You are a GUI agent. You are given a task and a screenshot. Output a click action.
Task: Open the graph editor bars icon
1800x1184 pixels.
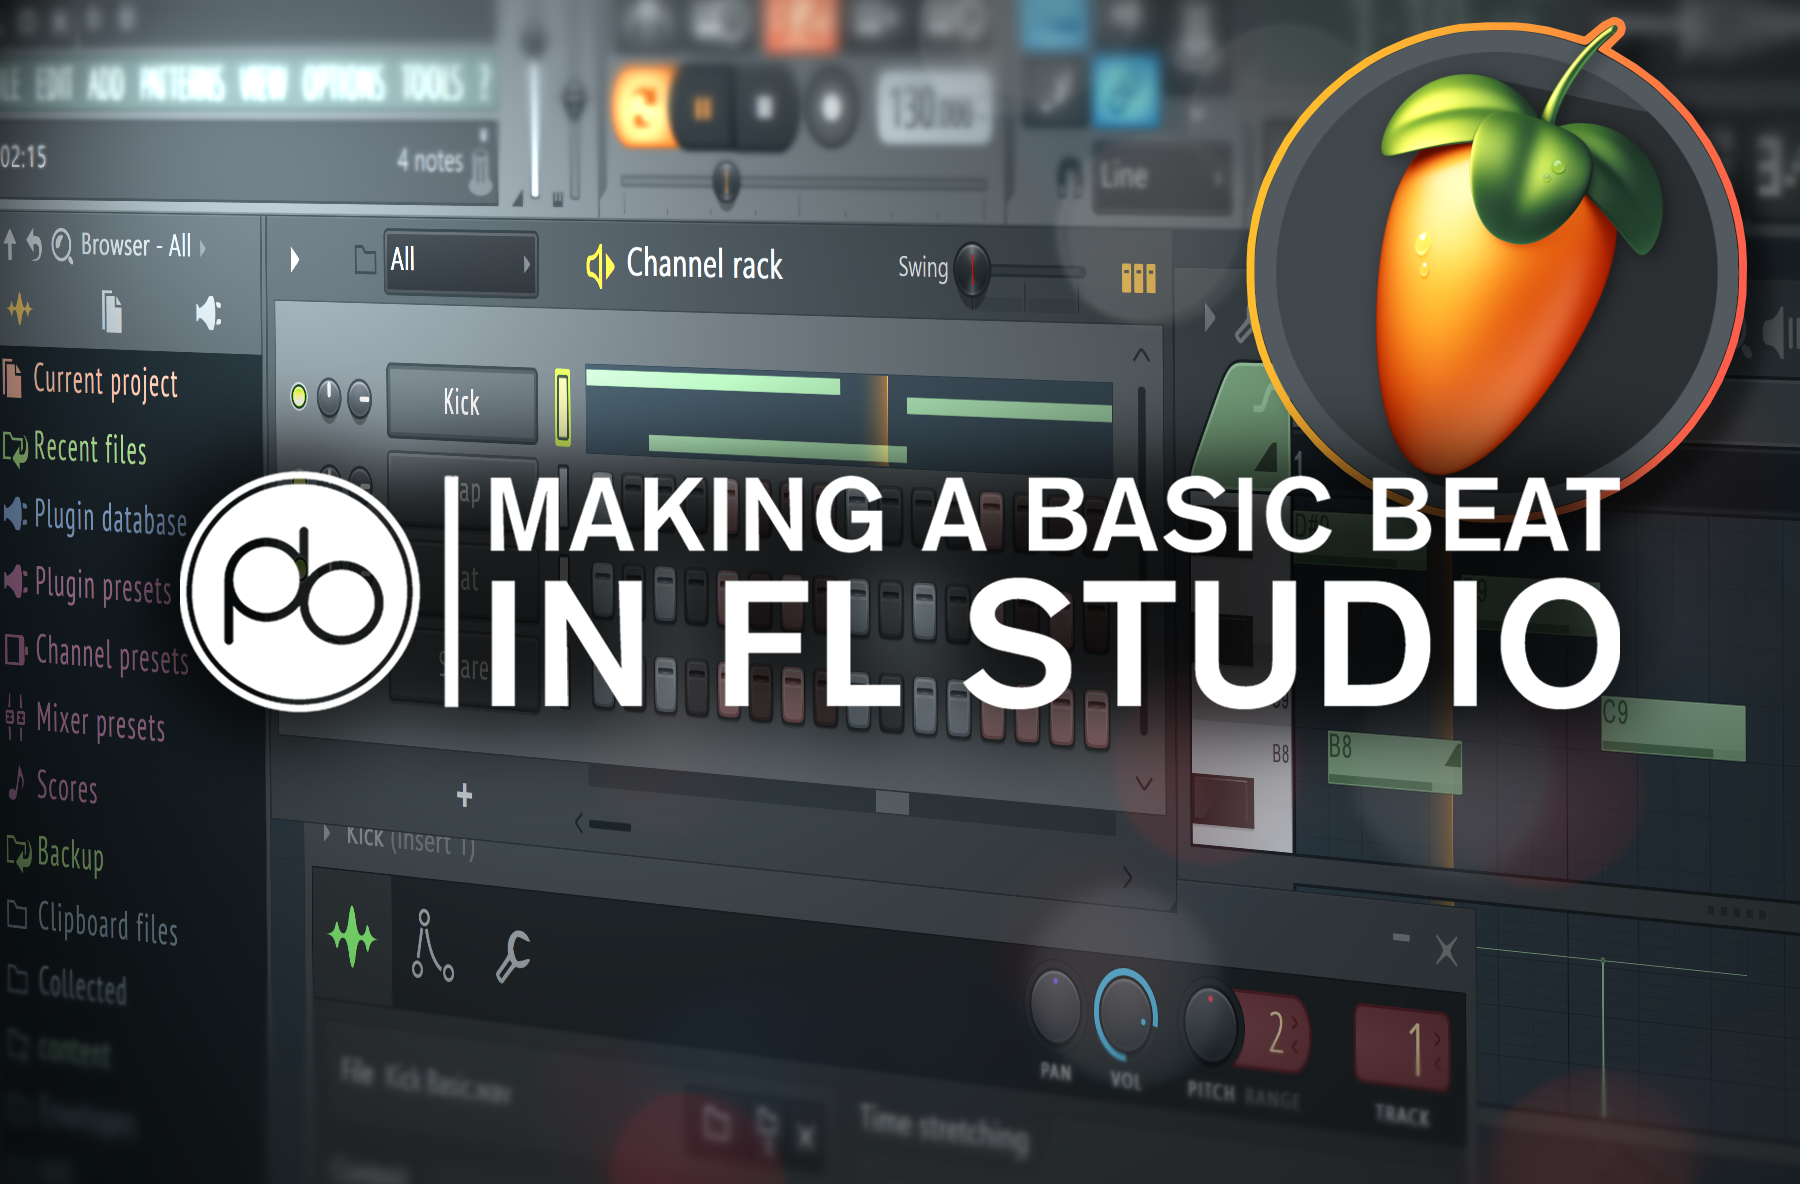click(x=1138, y=278)
